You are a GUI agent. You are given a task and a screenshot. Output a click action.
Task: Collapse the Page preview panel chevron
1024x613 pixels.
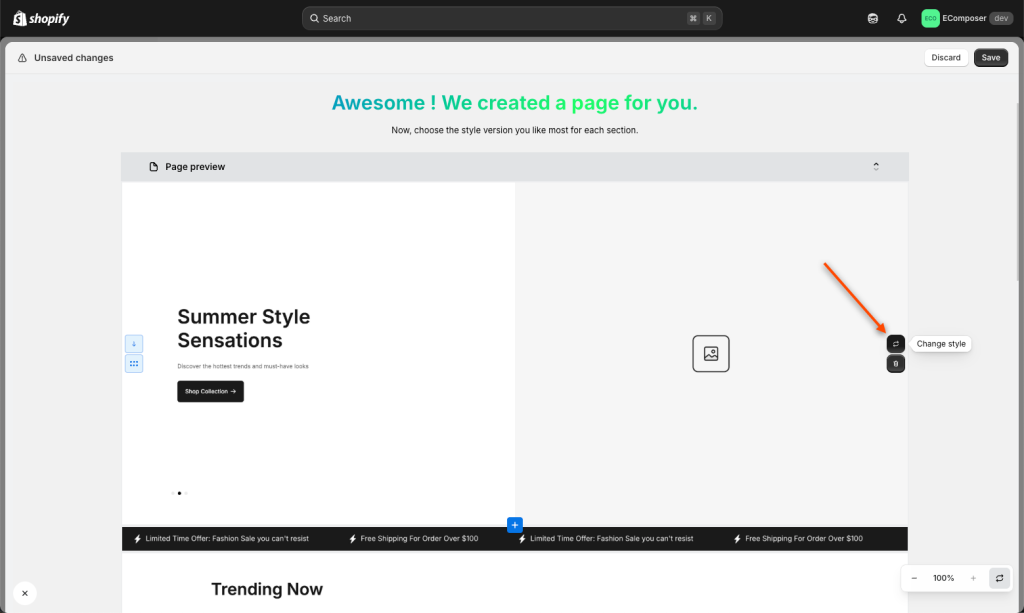click(x=876, y=166)
